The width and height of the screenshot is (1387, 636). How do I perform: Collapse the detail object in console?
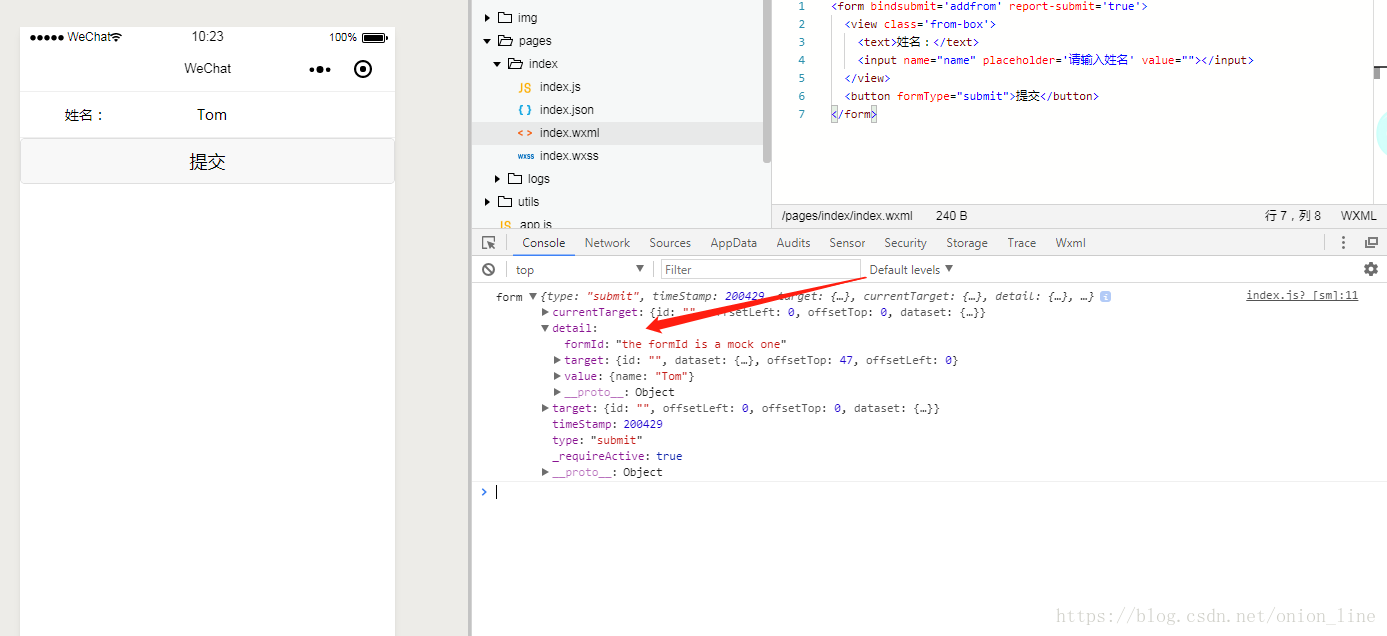(x=545, y=328)
